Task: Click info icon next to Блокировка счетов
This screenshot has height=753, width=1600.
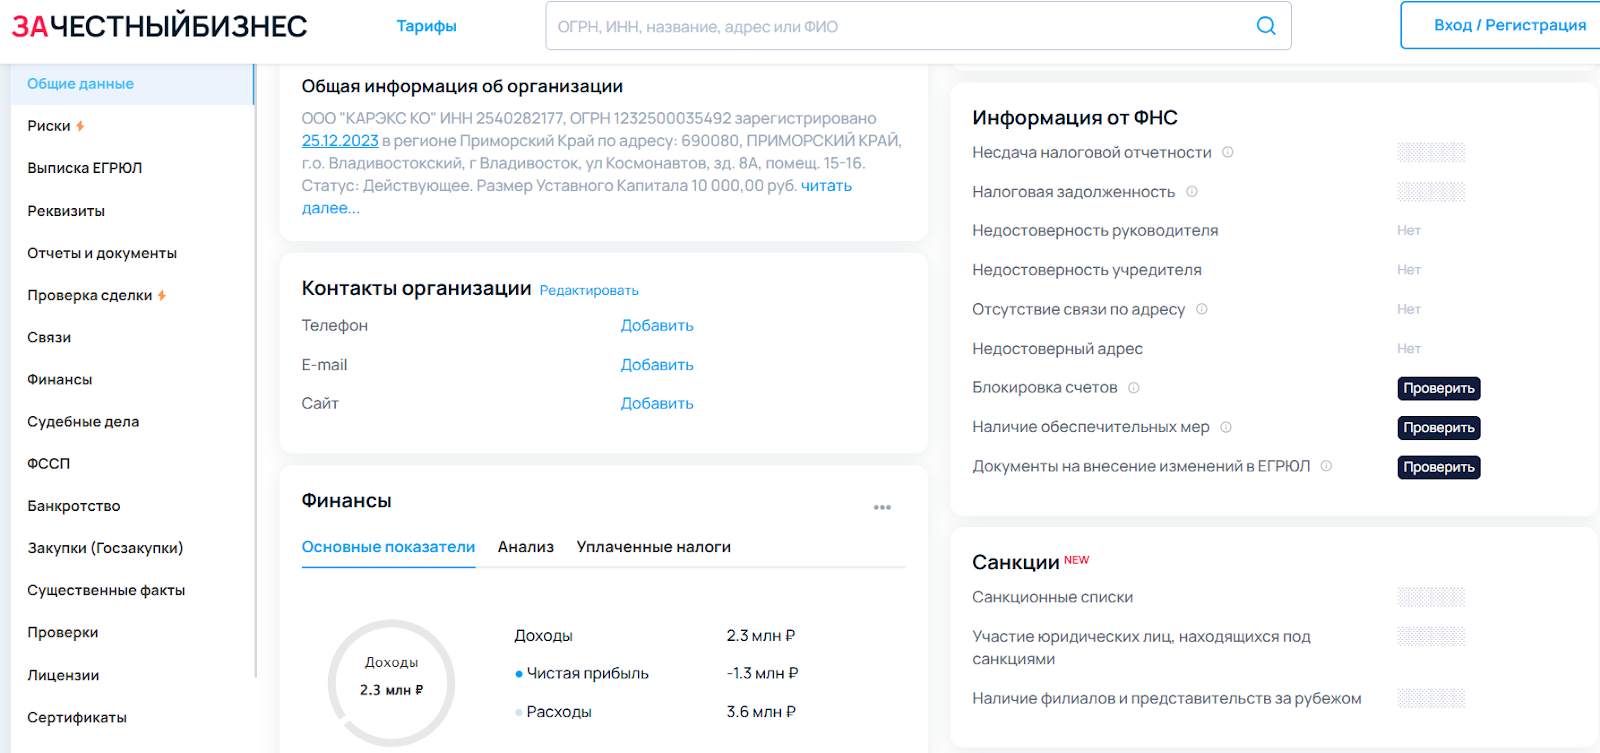Action: pos(1133,388)
